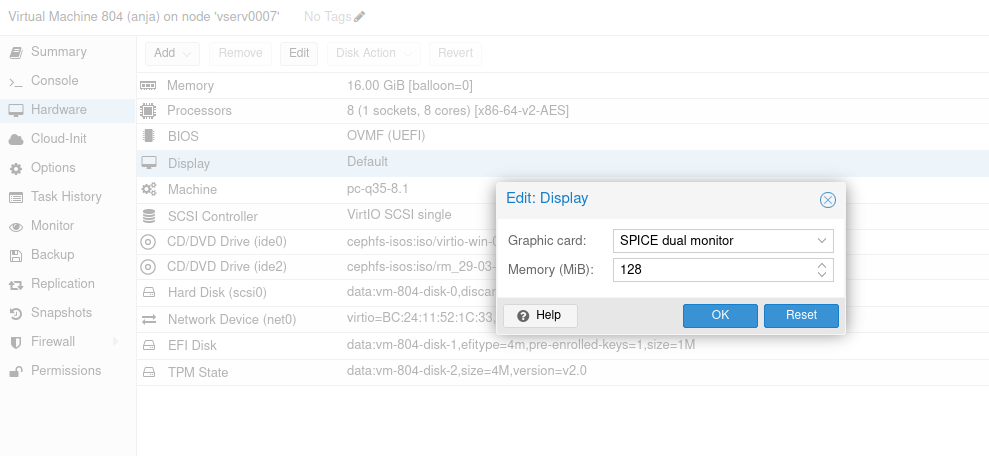The image size is (989, 456).
Task: Open the Snapshots section
Action: tap(61, 313)
